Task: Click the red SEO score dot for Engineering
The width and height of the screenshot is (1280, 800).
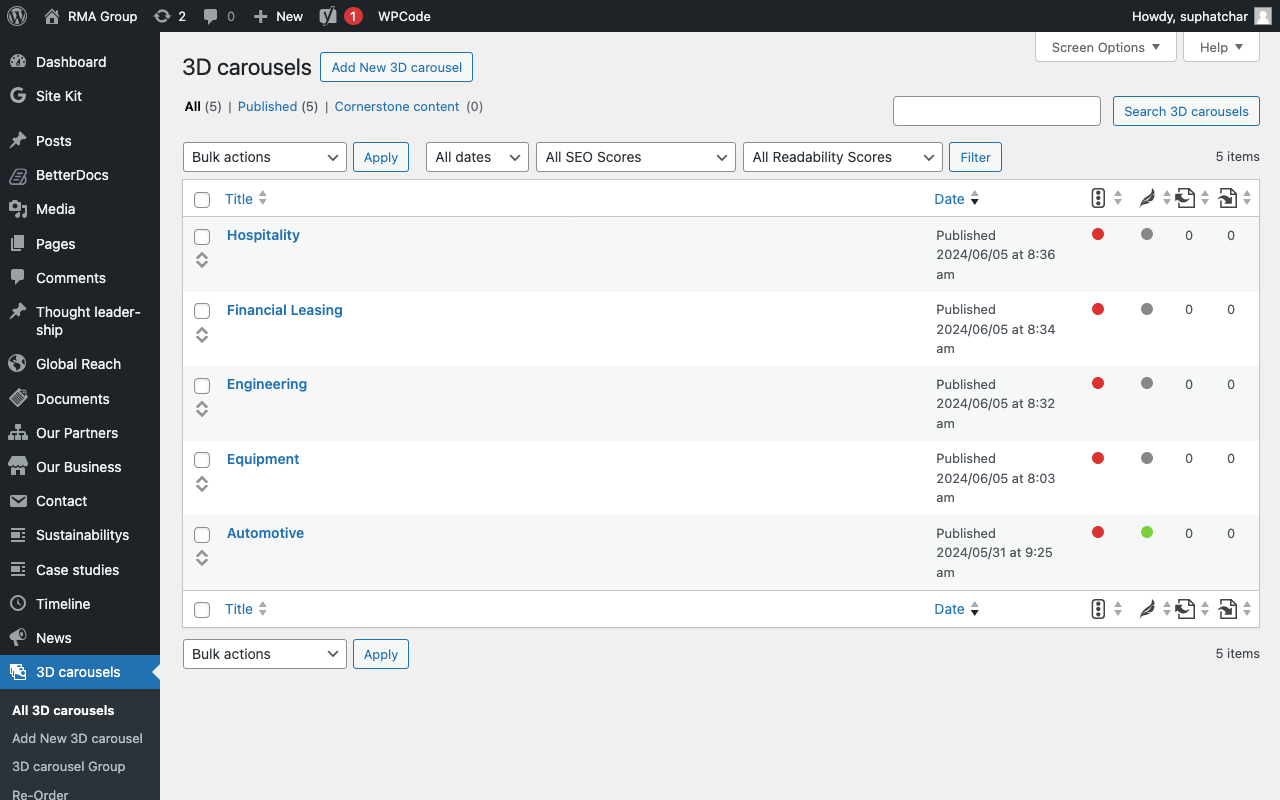Action: (x=1098, y=383)
